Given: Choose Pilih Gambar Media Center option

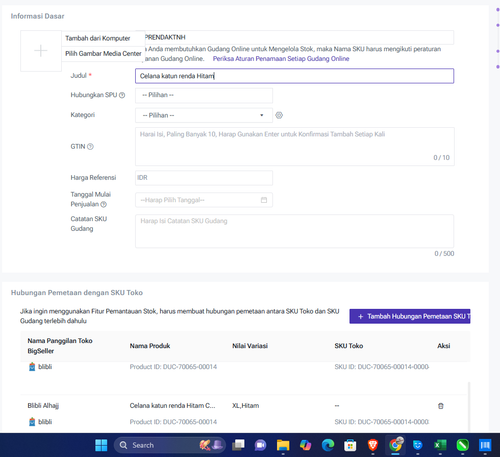Looking at the screenshot, I should point(103,53).
